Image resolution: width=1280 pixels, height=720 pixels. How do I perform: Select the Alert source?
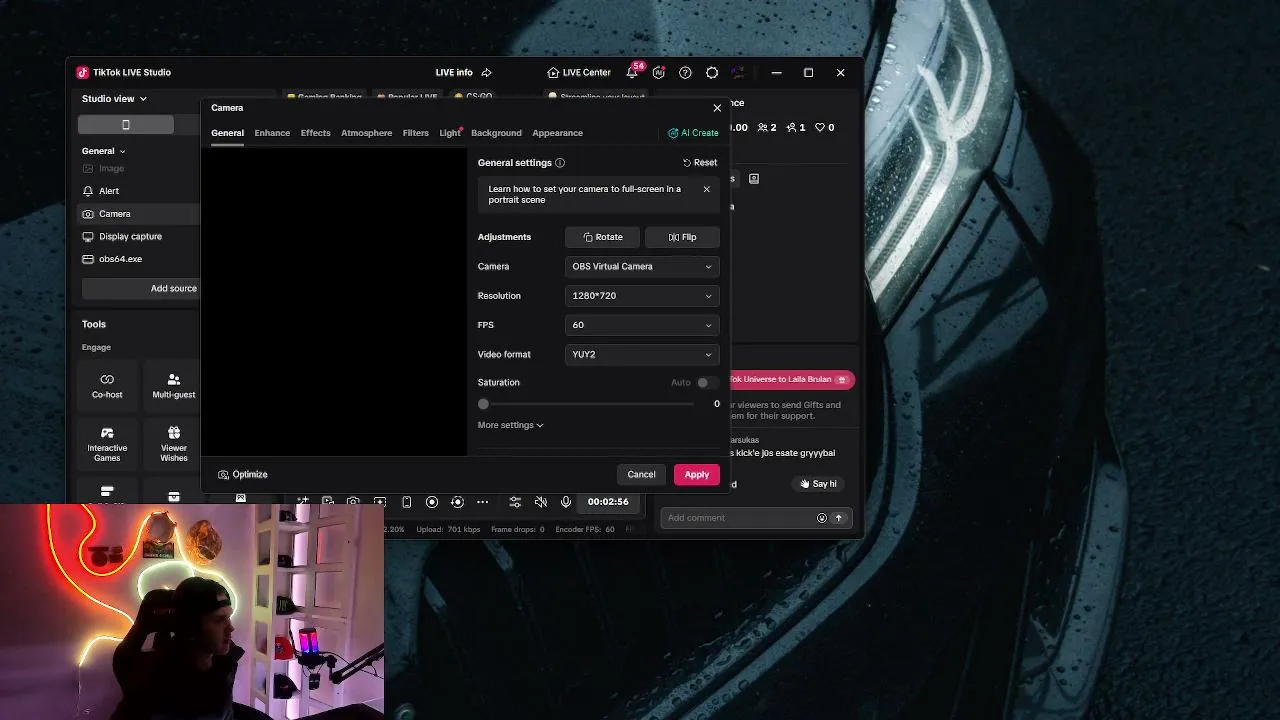click(109, 191)
